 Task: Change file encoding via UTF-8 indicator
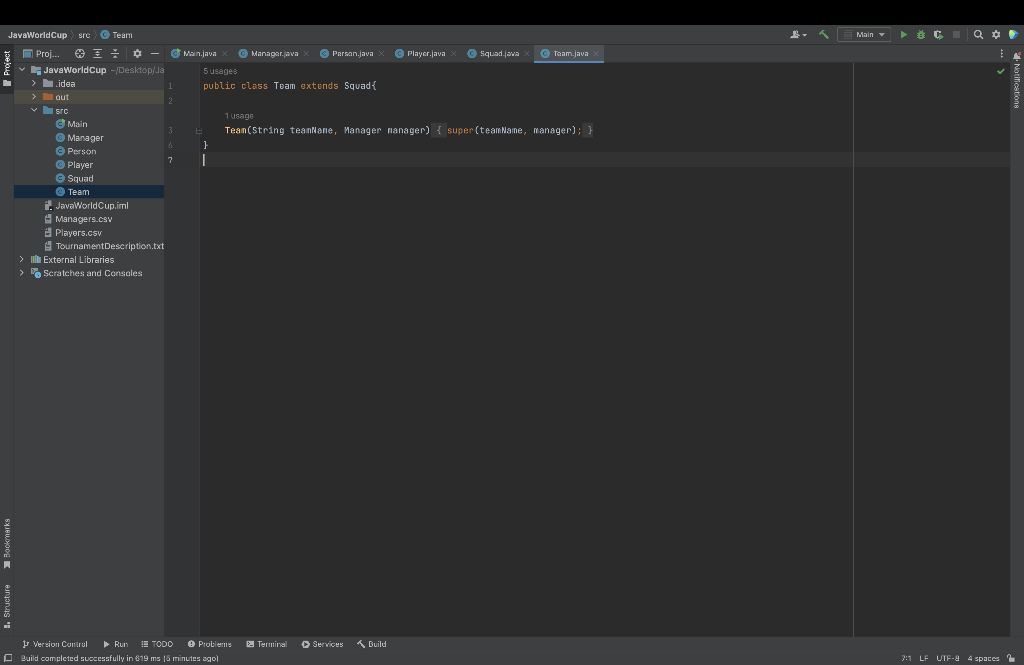[948, 658]
